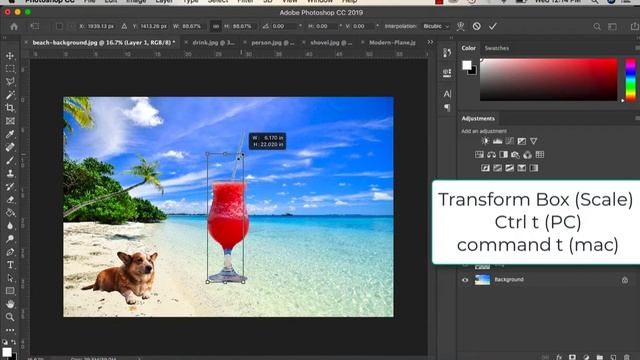Open the Edit Toolbar ellipsis menu

[10, 330]
